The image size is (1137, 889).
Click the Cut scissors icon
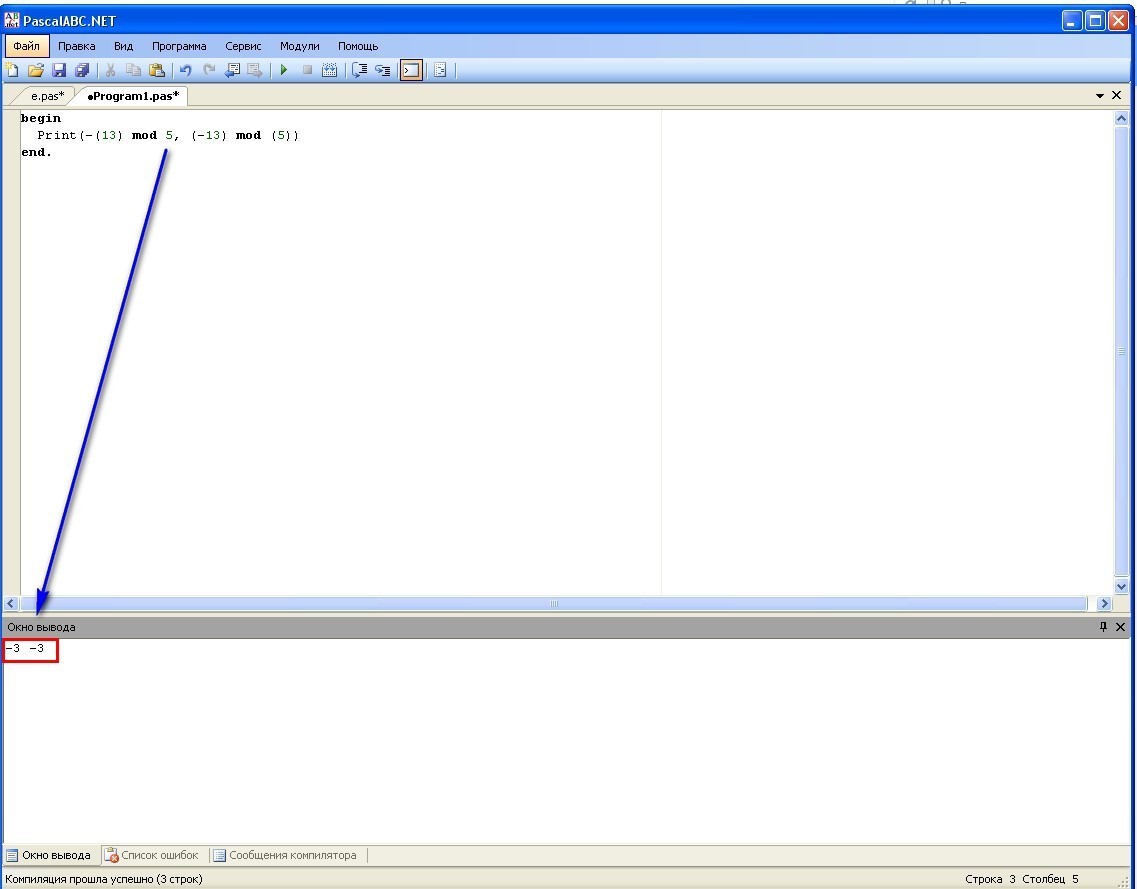point(110,70)
